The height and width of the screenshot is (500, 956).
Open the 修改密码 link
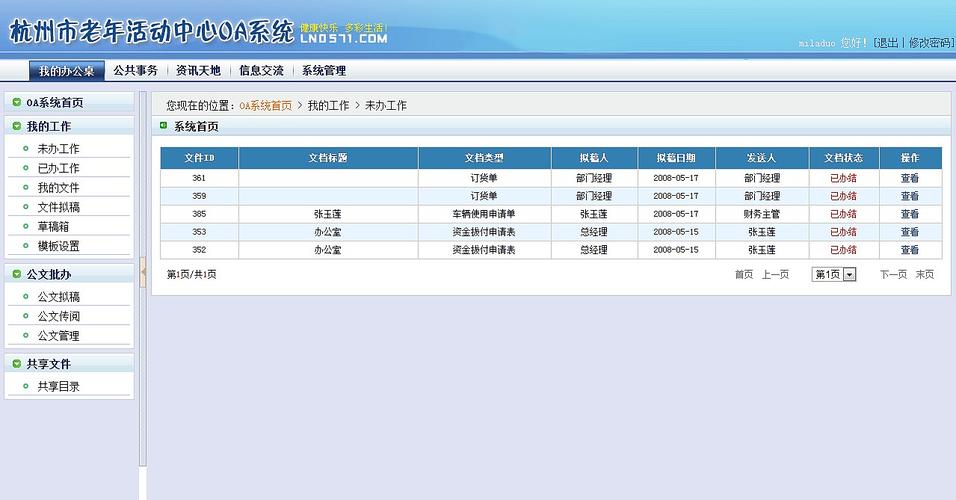pyautogui.click(x=929, y=43)
